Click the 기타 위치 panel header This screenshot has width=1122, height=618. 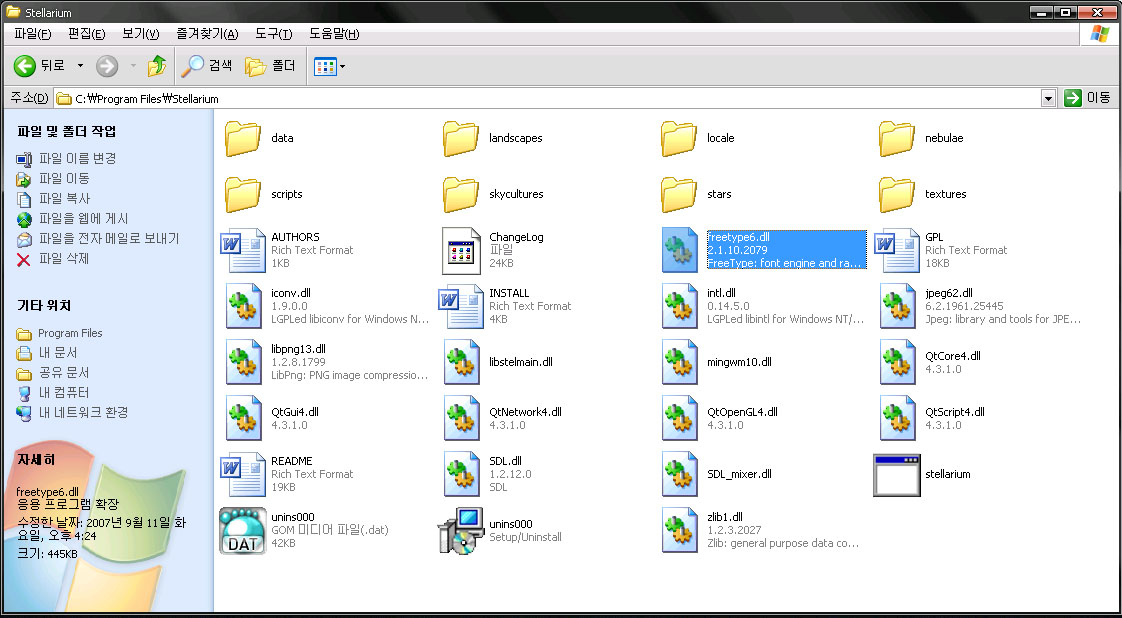[x=44, y=306]
